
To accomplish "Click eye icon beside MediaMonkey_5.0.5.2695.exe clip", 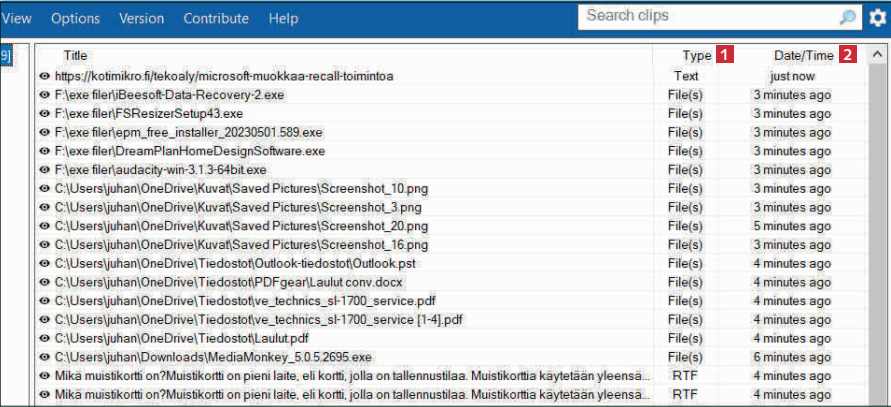I will [44, 357].
